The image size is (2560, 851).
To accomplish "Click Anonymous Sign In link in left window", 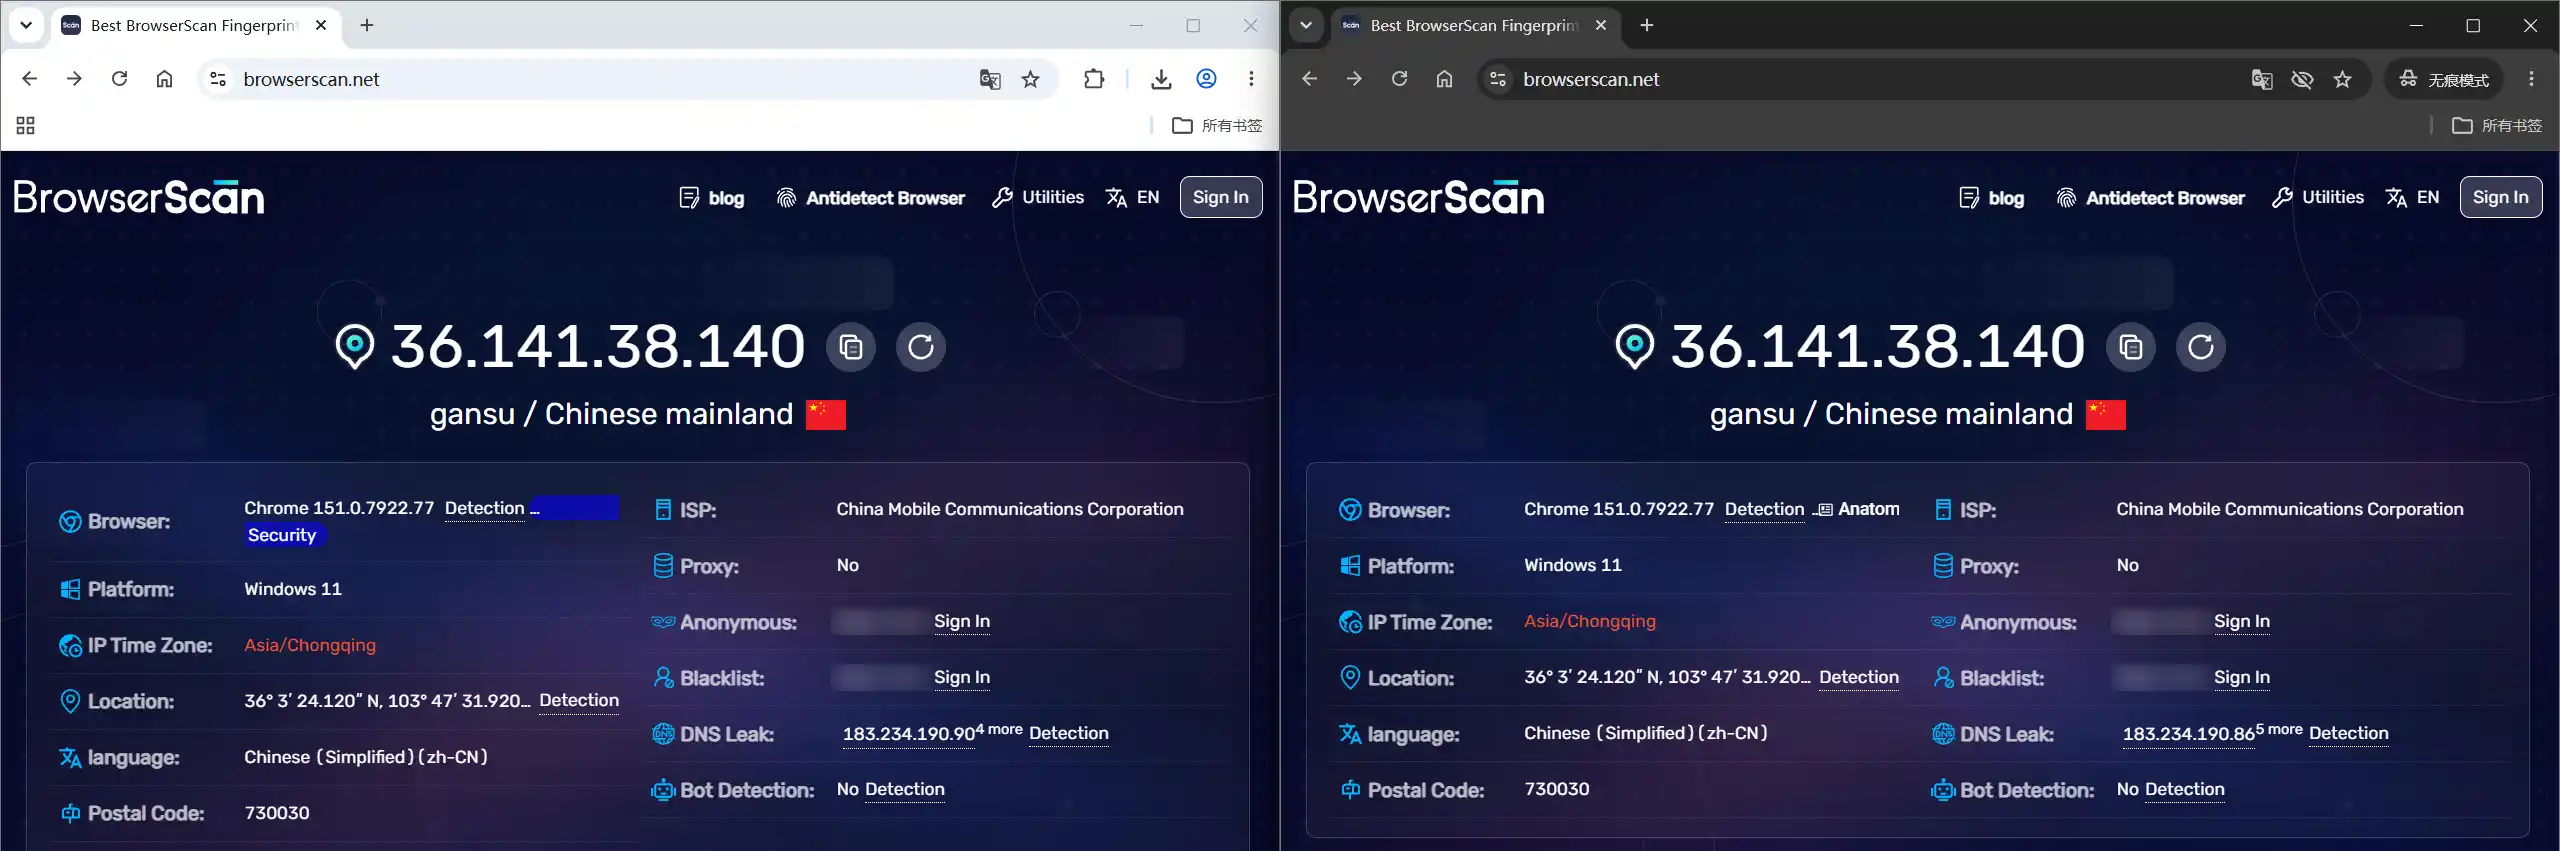I will click(962, 621).
